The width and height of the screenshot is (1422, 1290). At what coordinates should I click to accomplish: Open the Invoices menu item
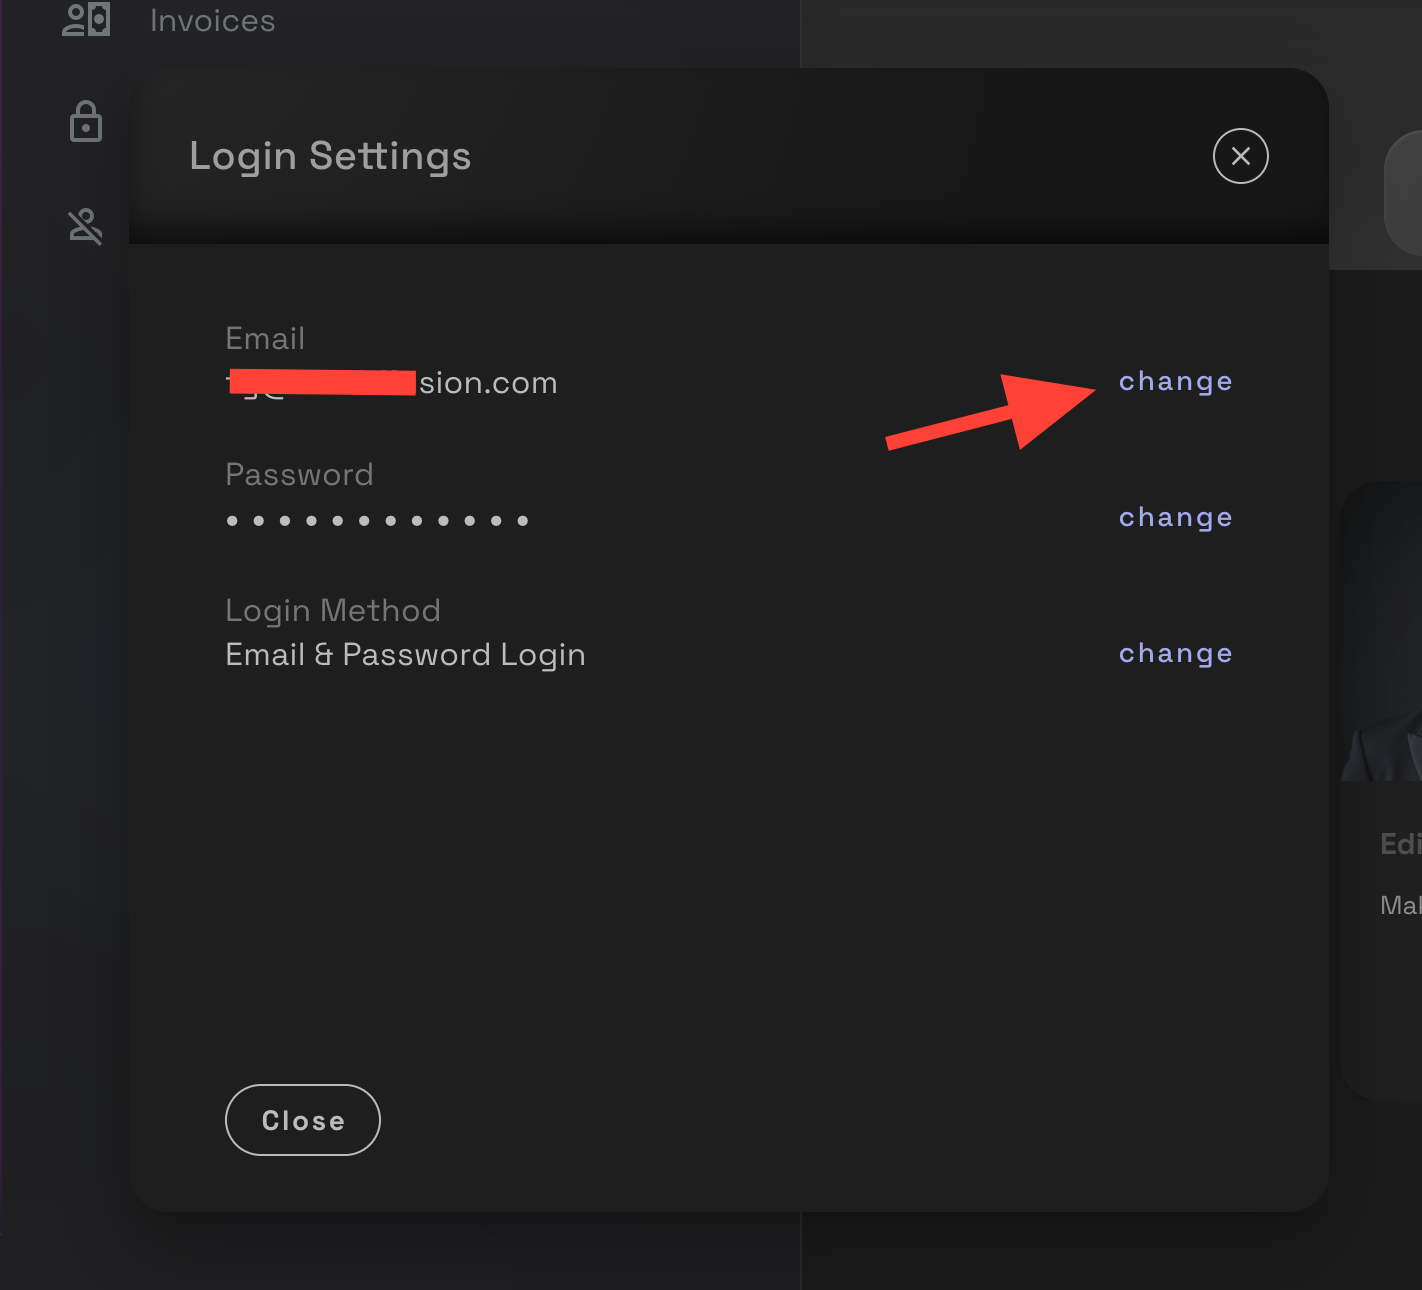tap(212, 21)
